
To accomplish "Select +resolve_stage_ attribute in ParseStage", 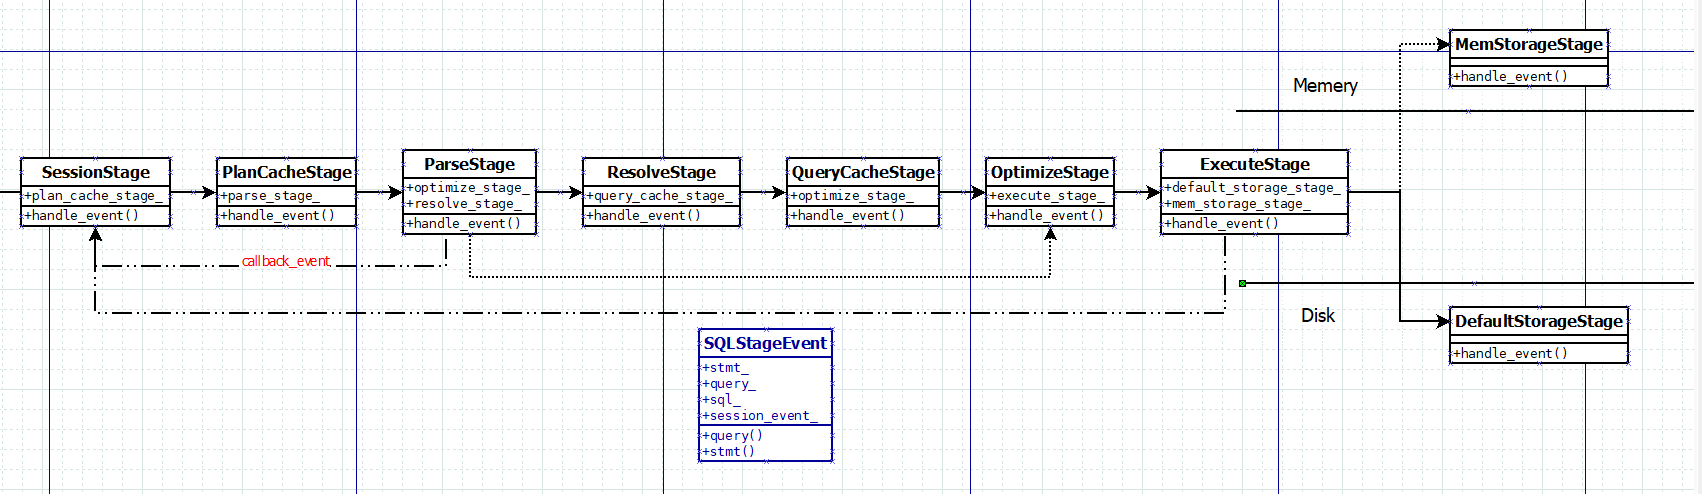I will tap(463, 204).
